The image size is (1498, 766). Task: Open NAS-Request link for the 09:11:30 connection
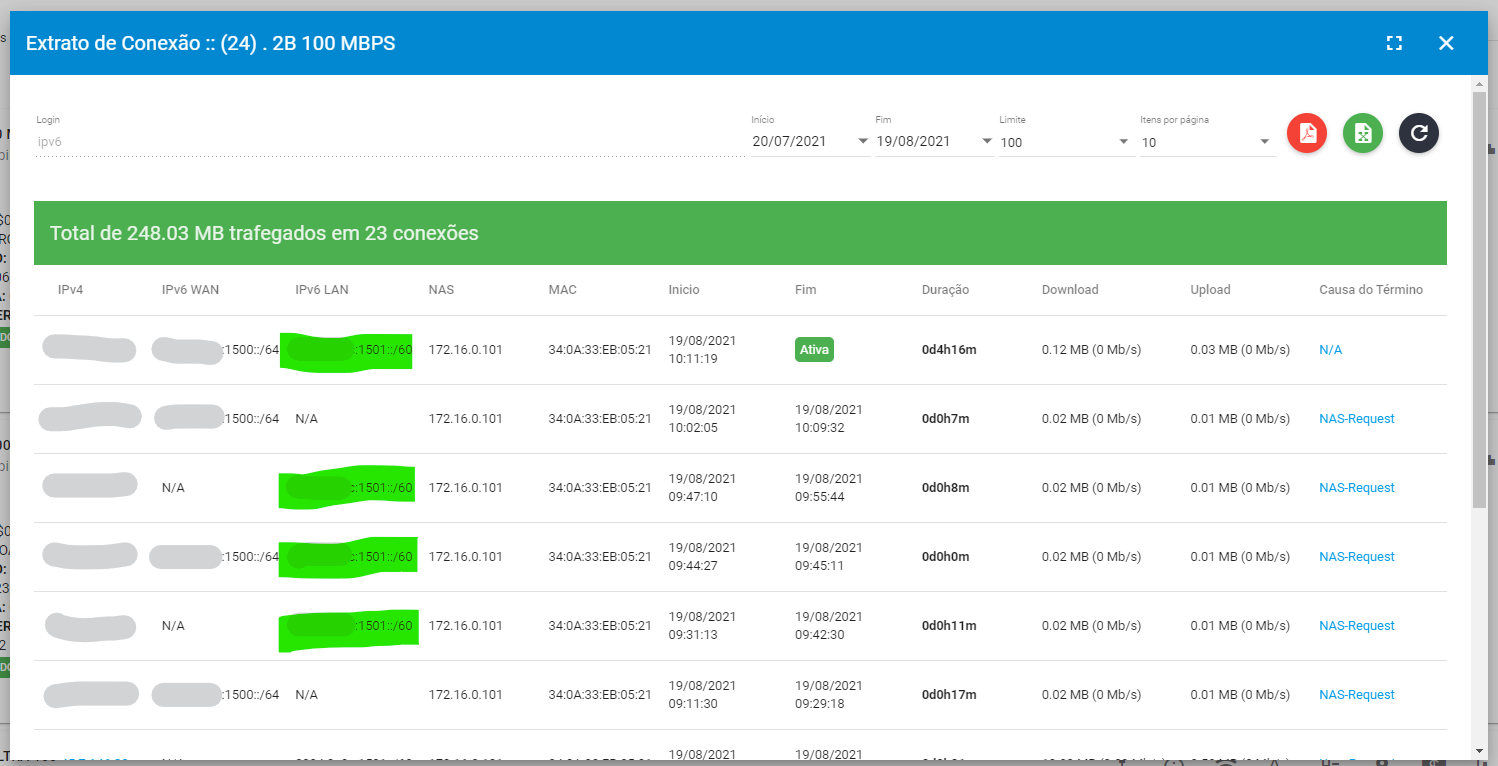tap(1357, 695)
